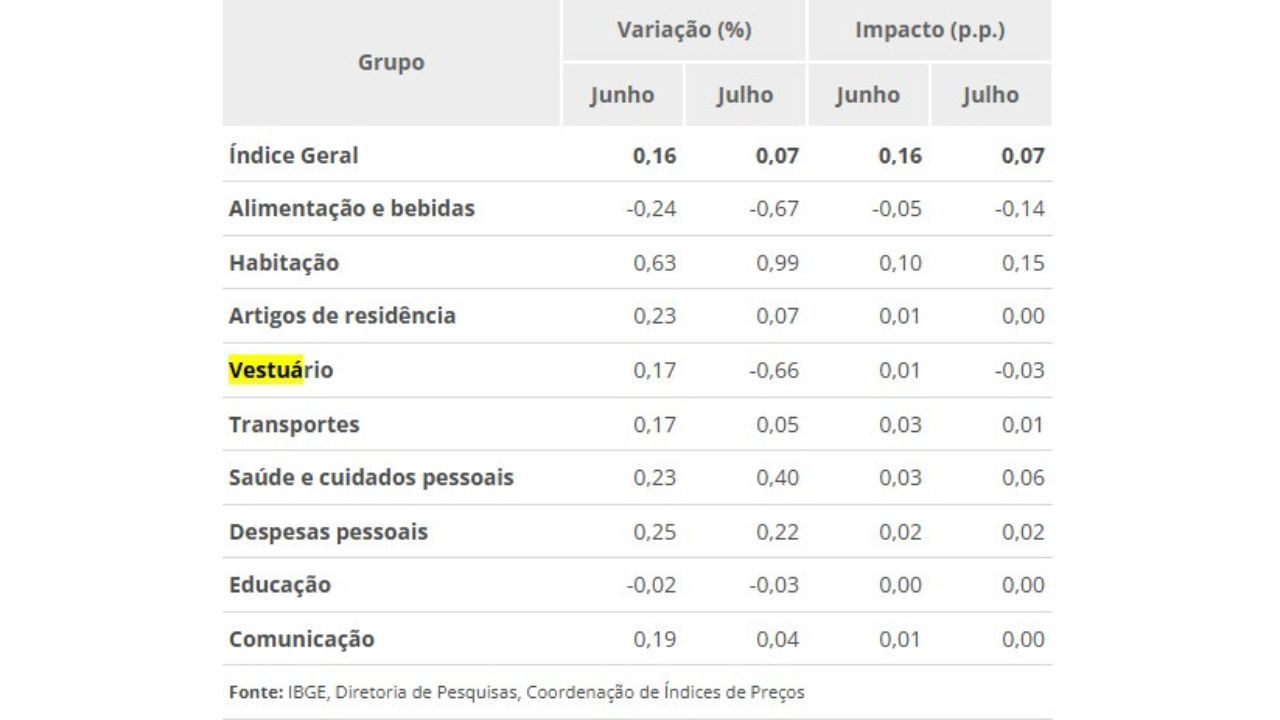Click the Saúde e cuidados pessoais label
This screenshot has width=1280, height=720.
(371, 477)
